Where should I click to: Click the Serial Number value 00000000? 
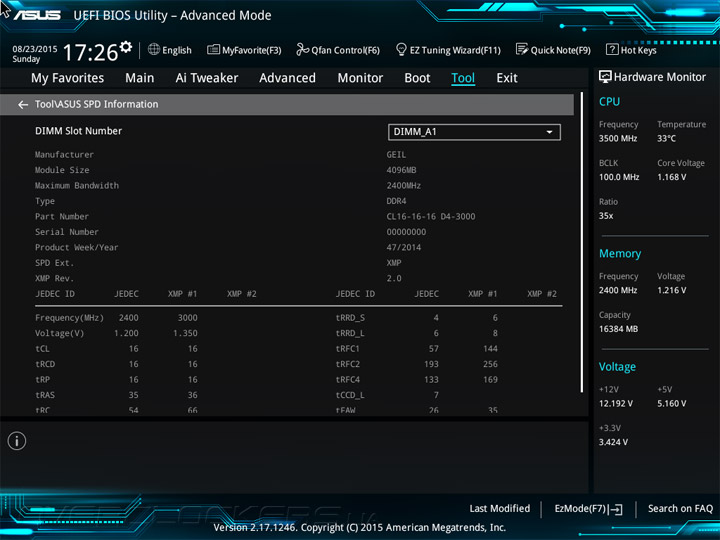[x=406, y=232]
